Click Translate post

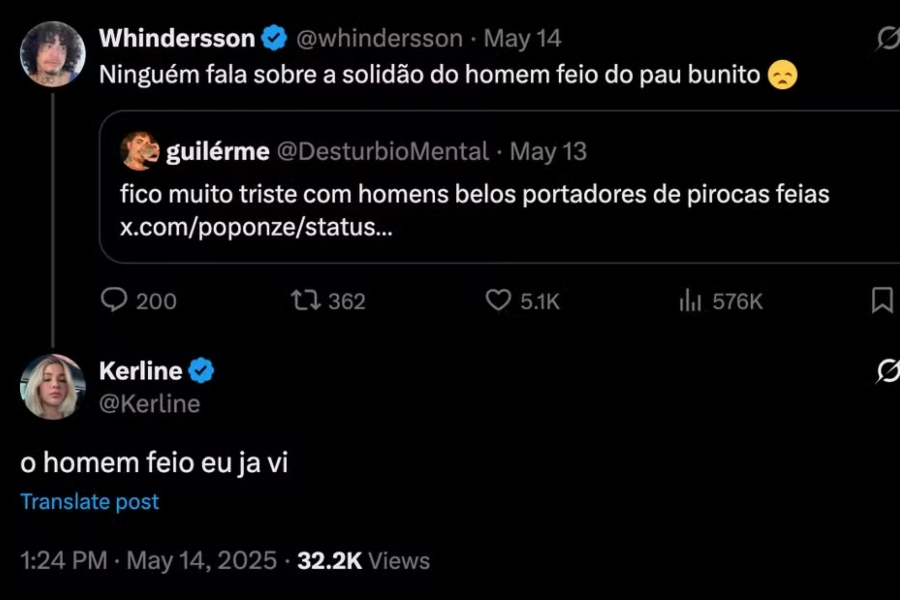coord(89,502)
